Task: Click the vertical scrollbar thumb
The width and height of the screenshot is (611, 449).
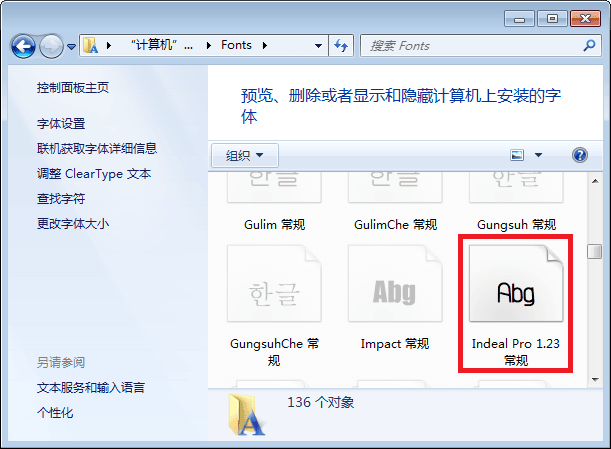Action: [595, 251]
